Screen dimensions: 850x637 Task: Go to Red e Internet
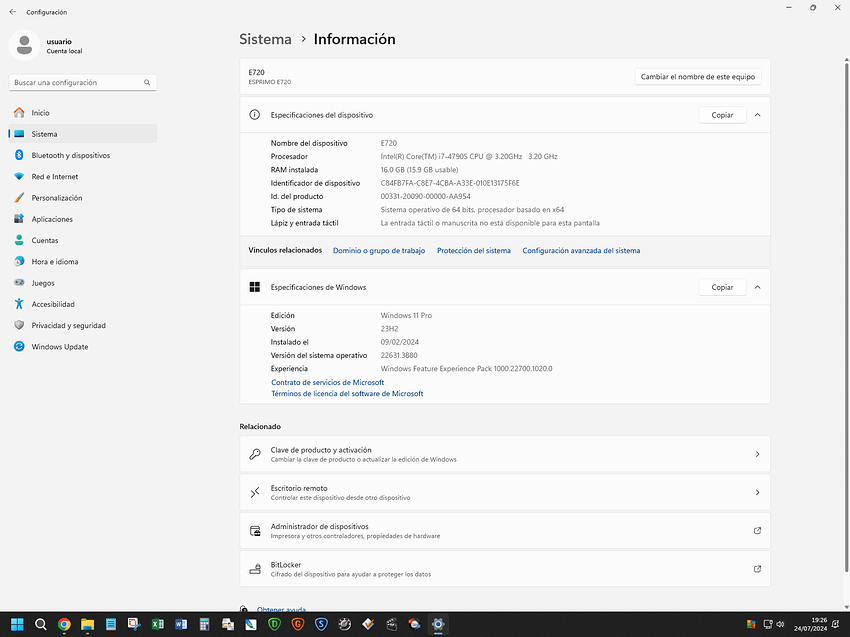pos(83,177)
